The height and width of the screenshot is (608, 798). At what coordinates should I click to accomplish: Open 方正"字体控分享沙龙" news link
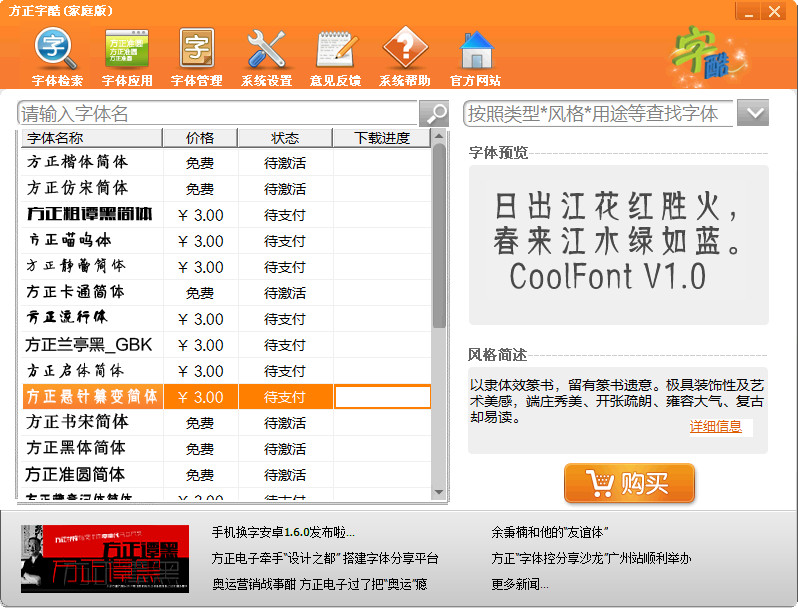click(591, 558)
